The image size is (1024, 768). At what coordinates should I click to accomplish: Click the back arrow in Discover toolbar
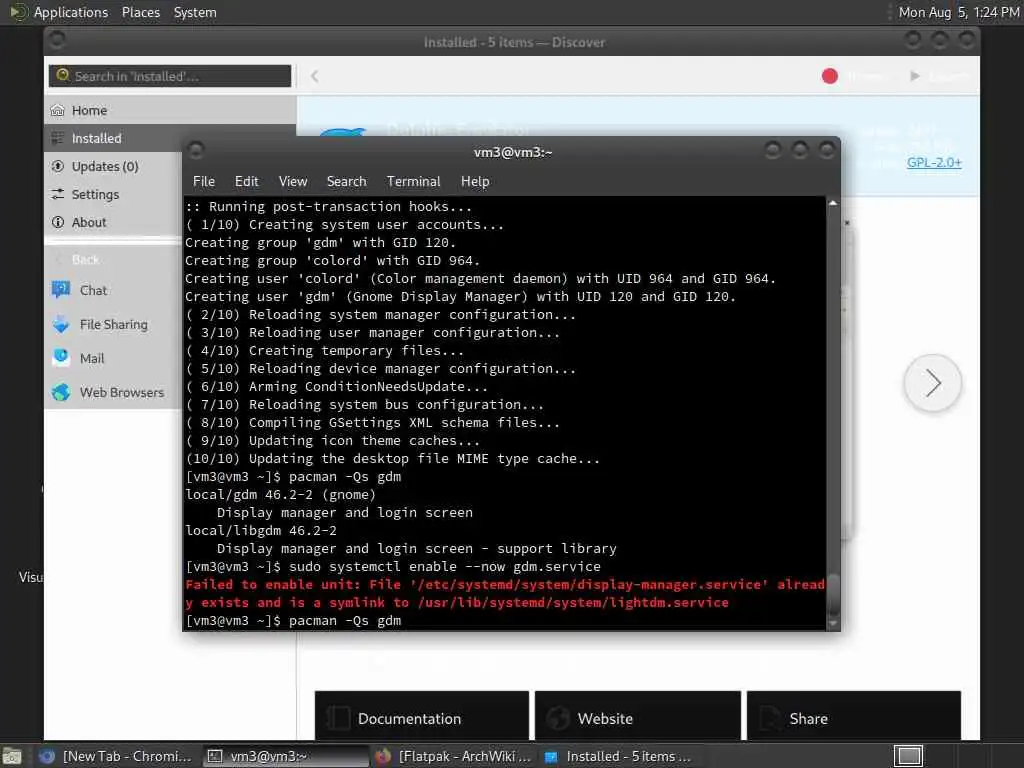(315, 76)
